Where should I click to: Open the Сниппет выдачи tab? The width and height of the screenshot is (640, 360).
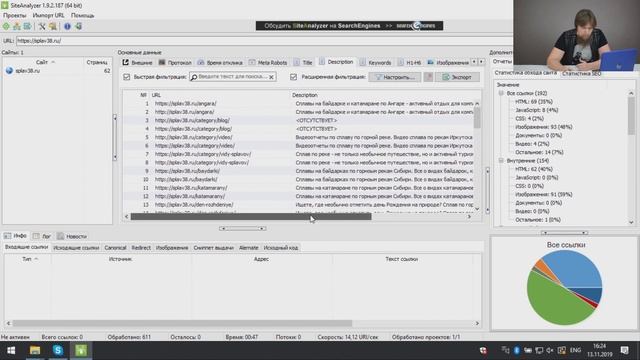click(x=213, y=248)
